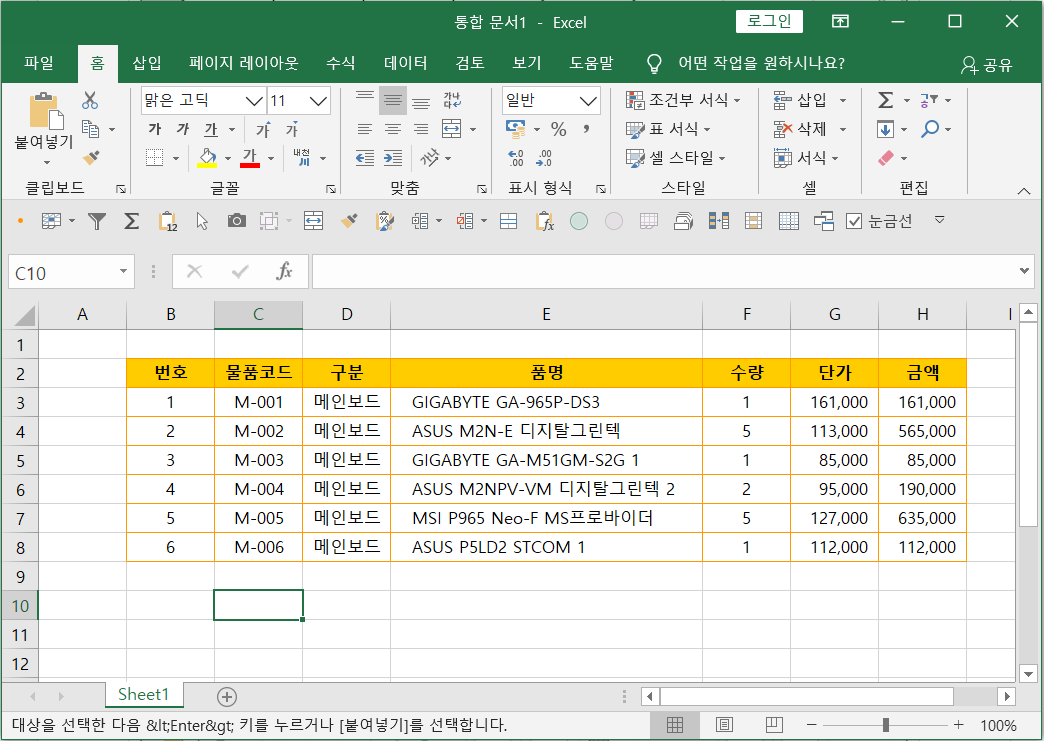Apply comma style

[586, 129]
